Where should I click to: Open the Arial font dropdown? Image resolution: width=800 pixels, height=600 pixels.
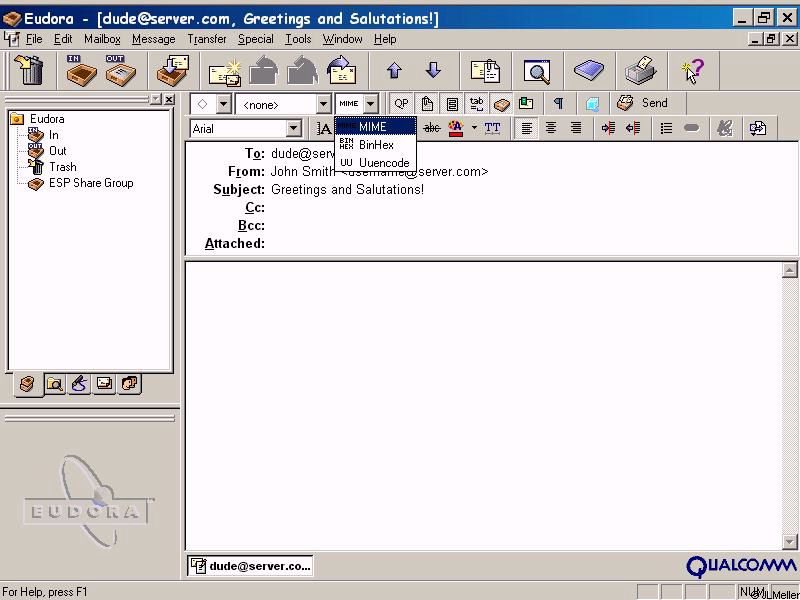pyautogui.click(x=293, y=129)
